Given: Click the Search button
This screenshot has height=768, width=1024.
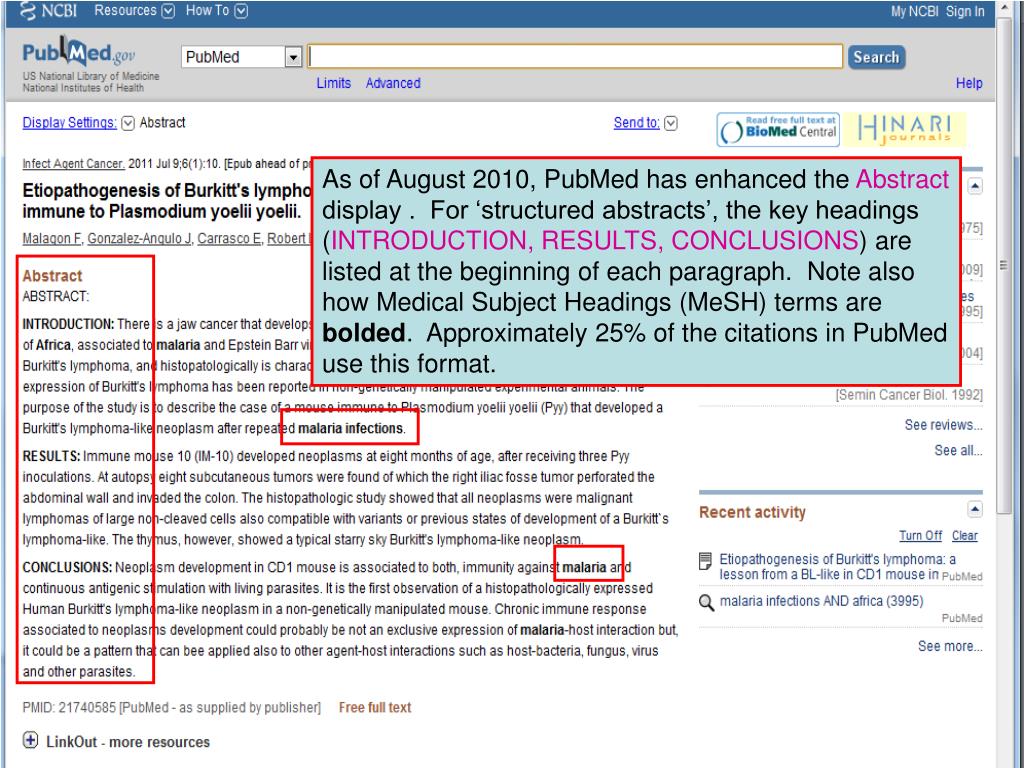Looking at the screenshot, I should point(876,57).
